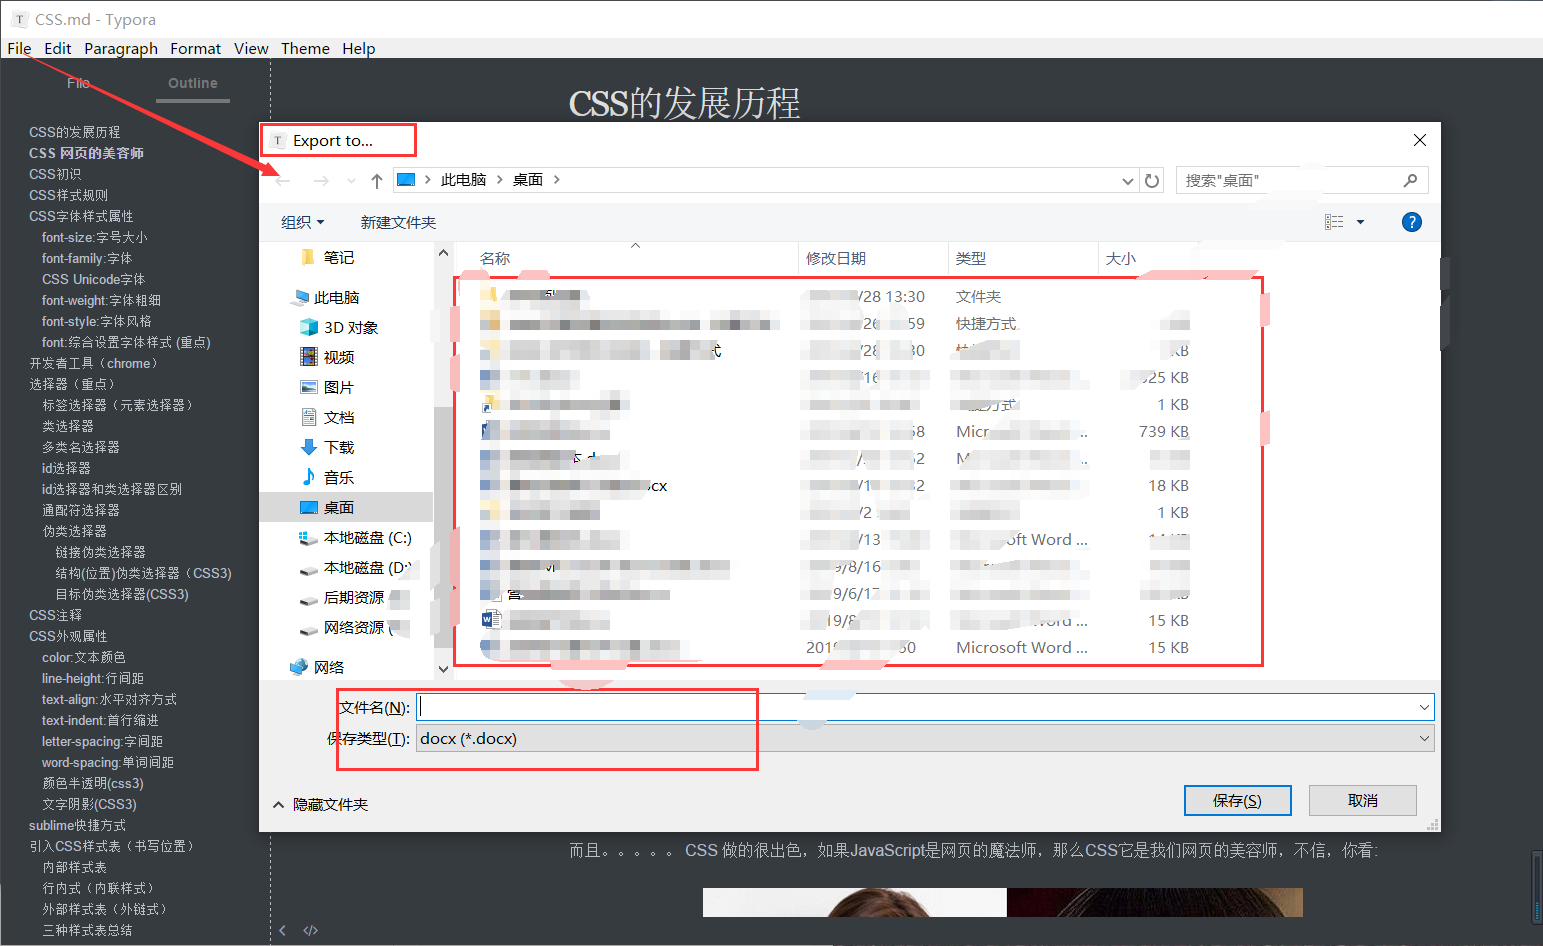Select 音乐 folder in navigation pane
The width and height of the screenshot is (1543, 946).
pos(338,478)
